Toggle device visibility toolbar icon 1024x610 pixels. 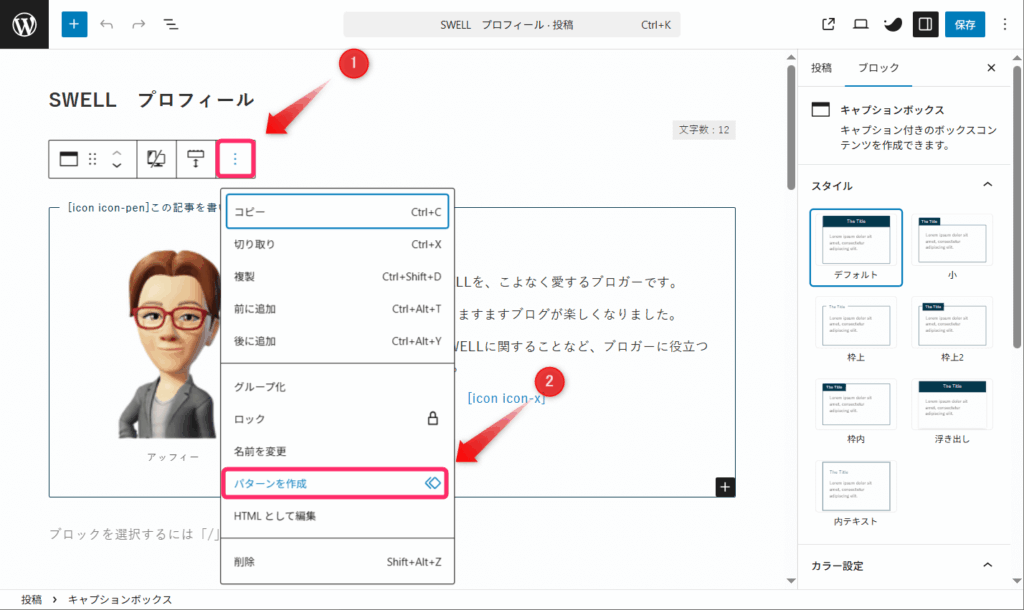pyautogui.click(x=156, y=159)
